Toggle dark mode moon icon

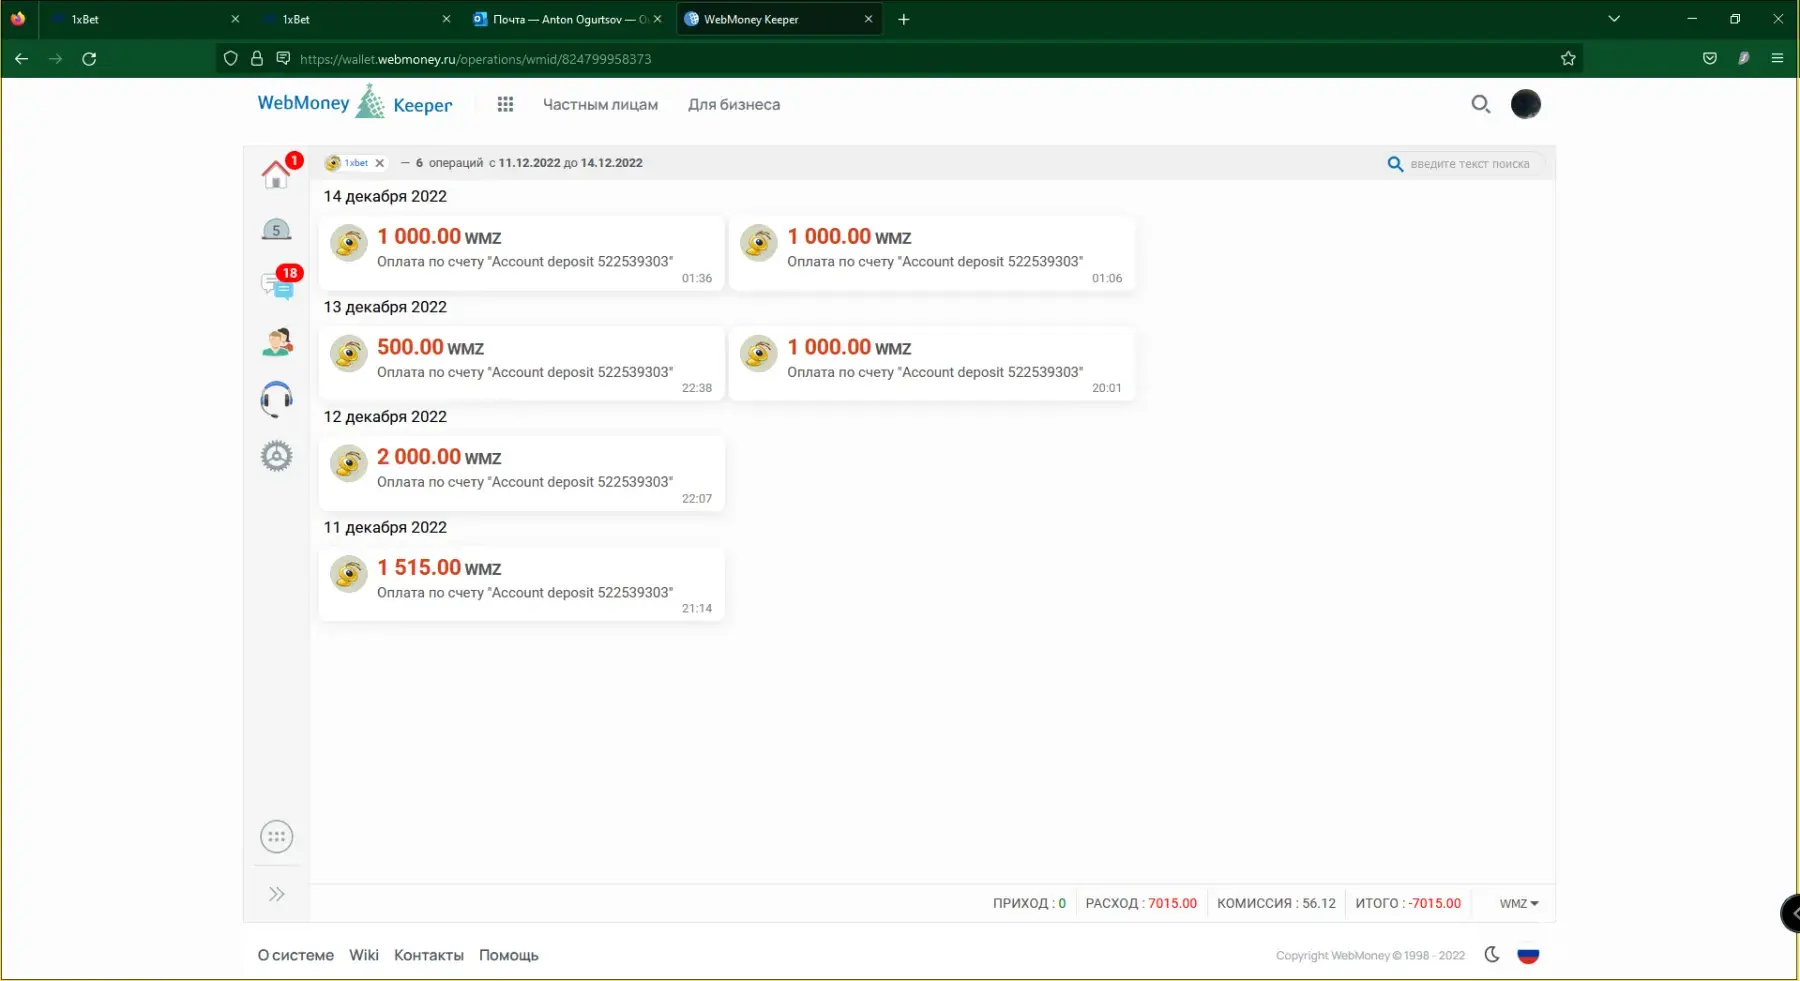pos(1491,955)
